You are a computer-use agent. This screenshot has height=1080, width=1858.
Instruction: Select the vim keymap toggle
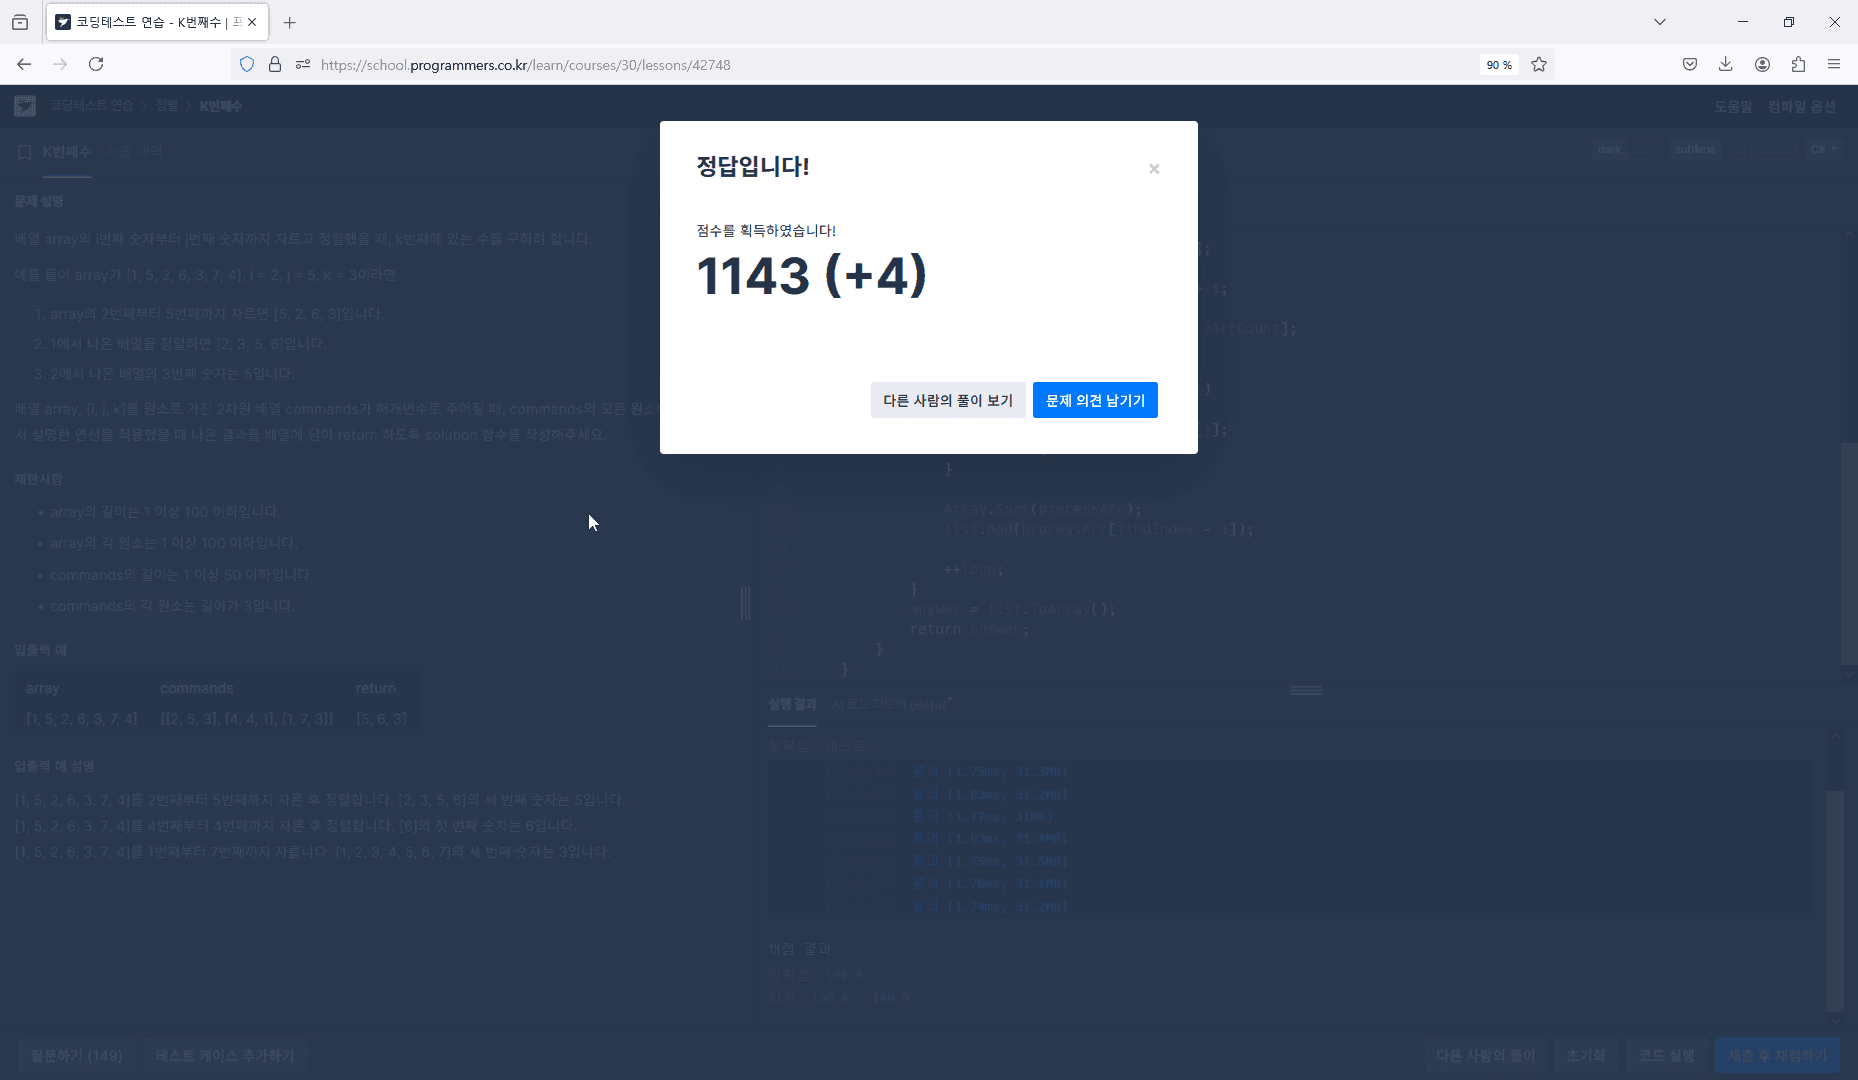[x=1738, y=149]
